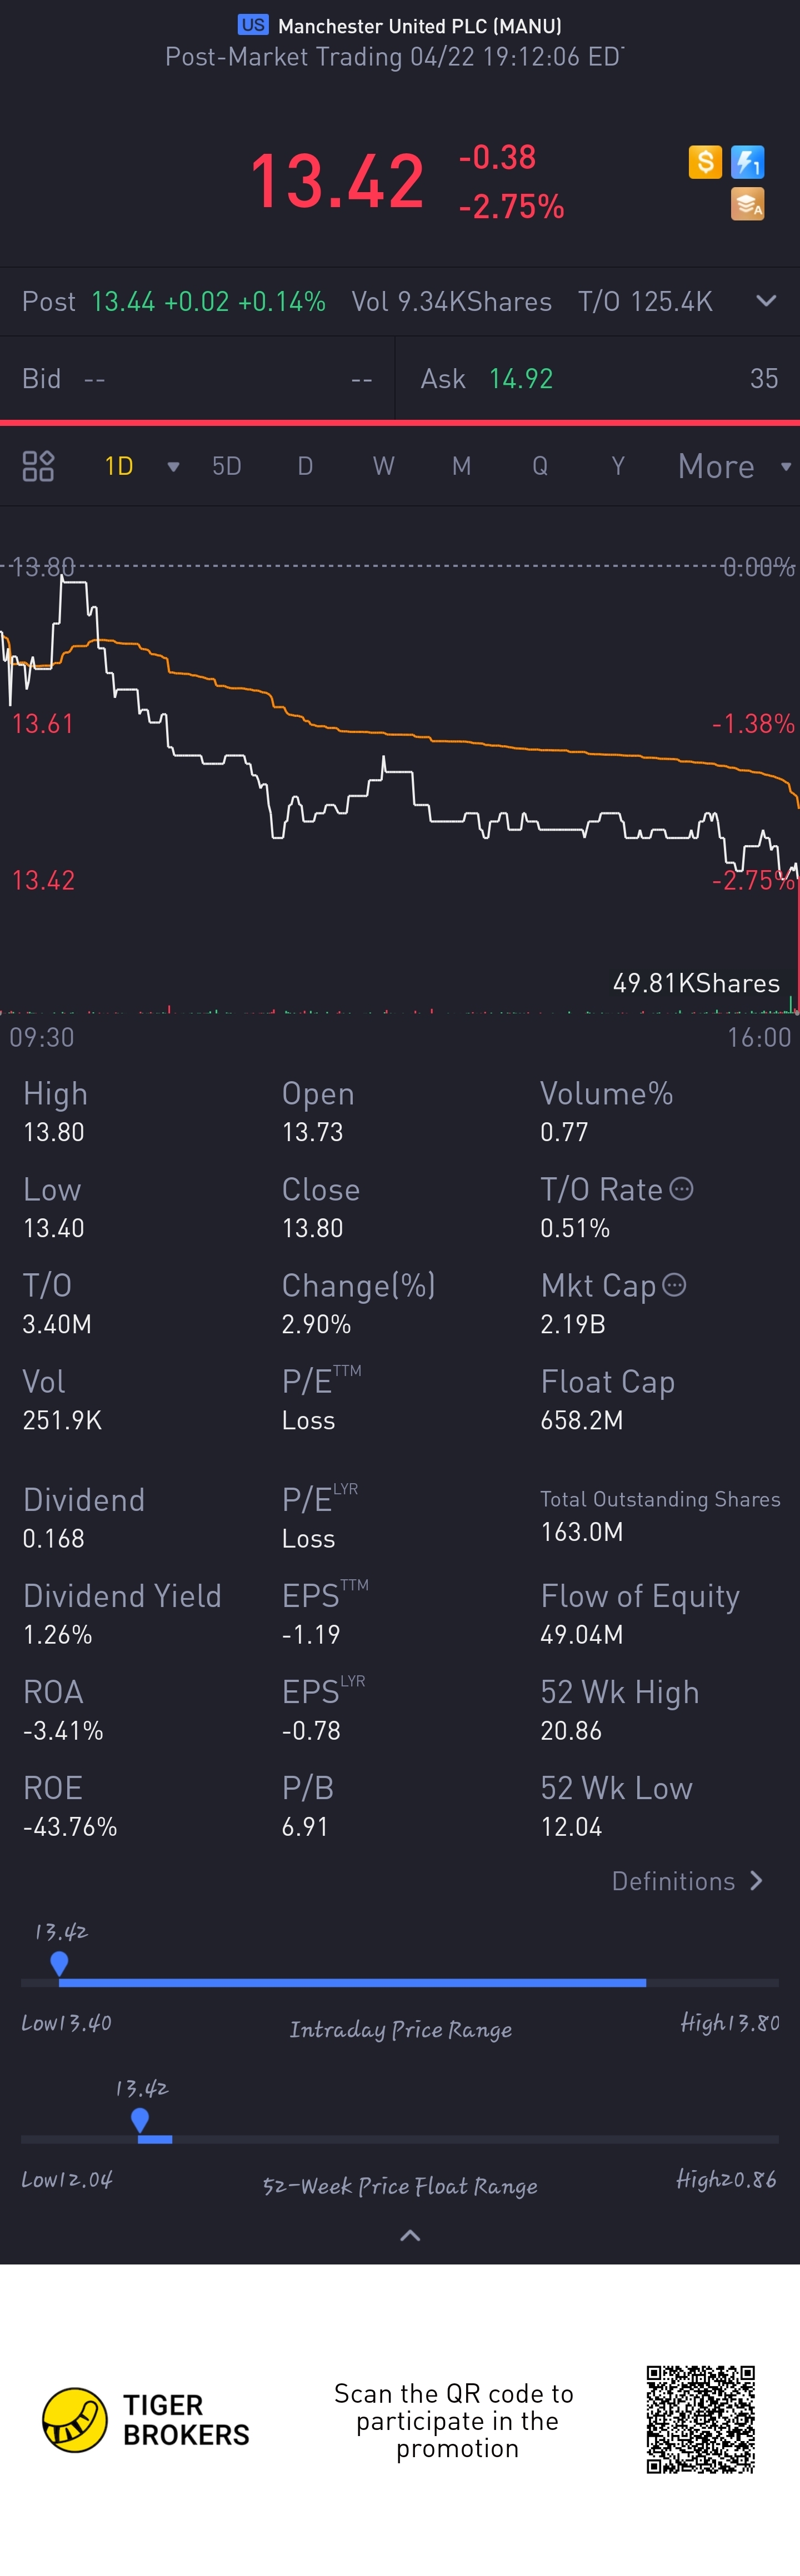Select the M monthly chart tab
The width and height of the screenshot is (800, 2576).
click(461, 467)
